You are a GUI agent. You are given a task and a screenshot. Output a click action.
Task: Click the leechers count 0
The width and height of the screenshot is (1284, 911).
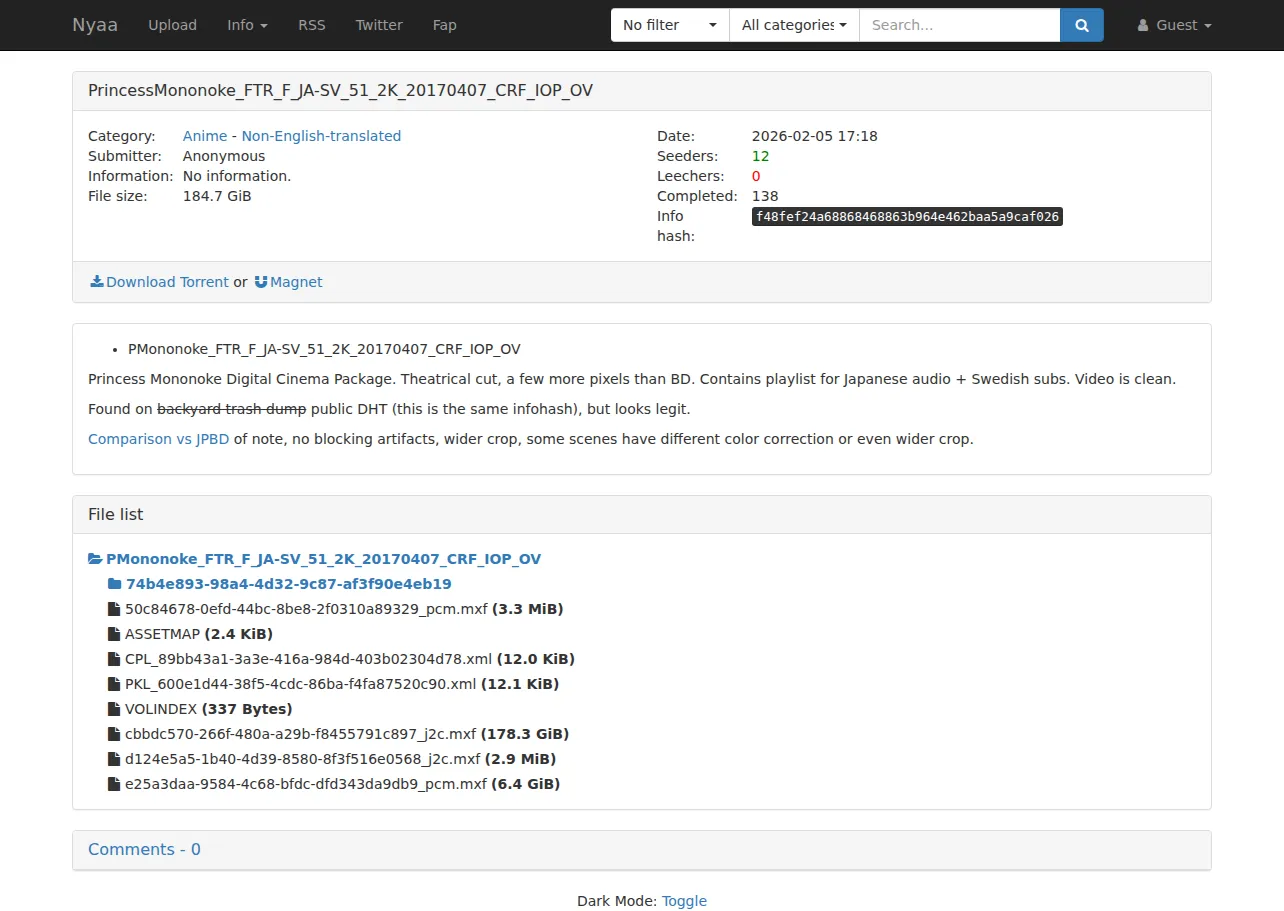pos(756,176)
